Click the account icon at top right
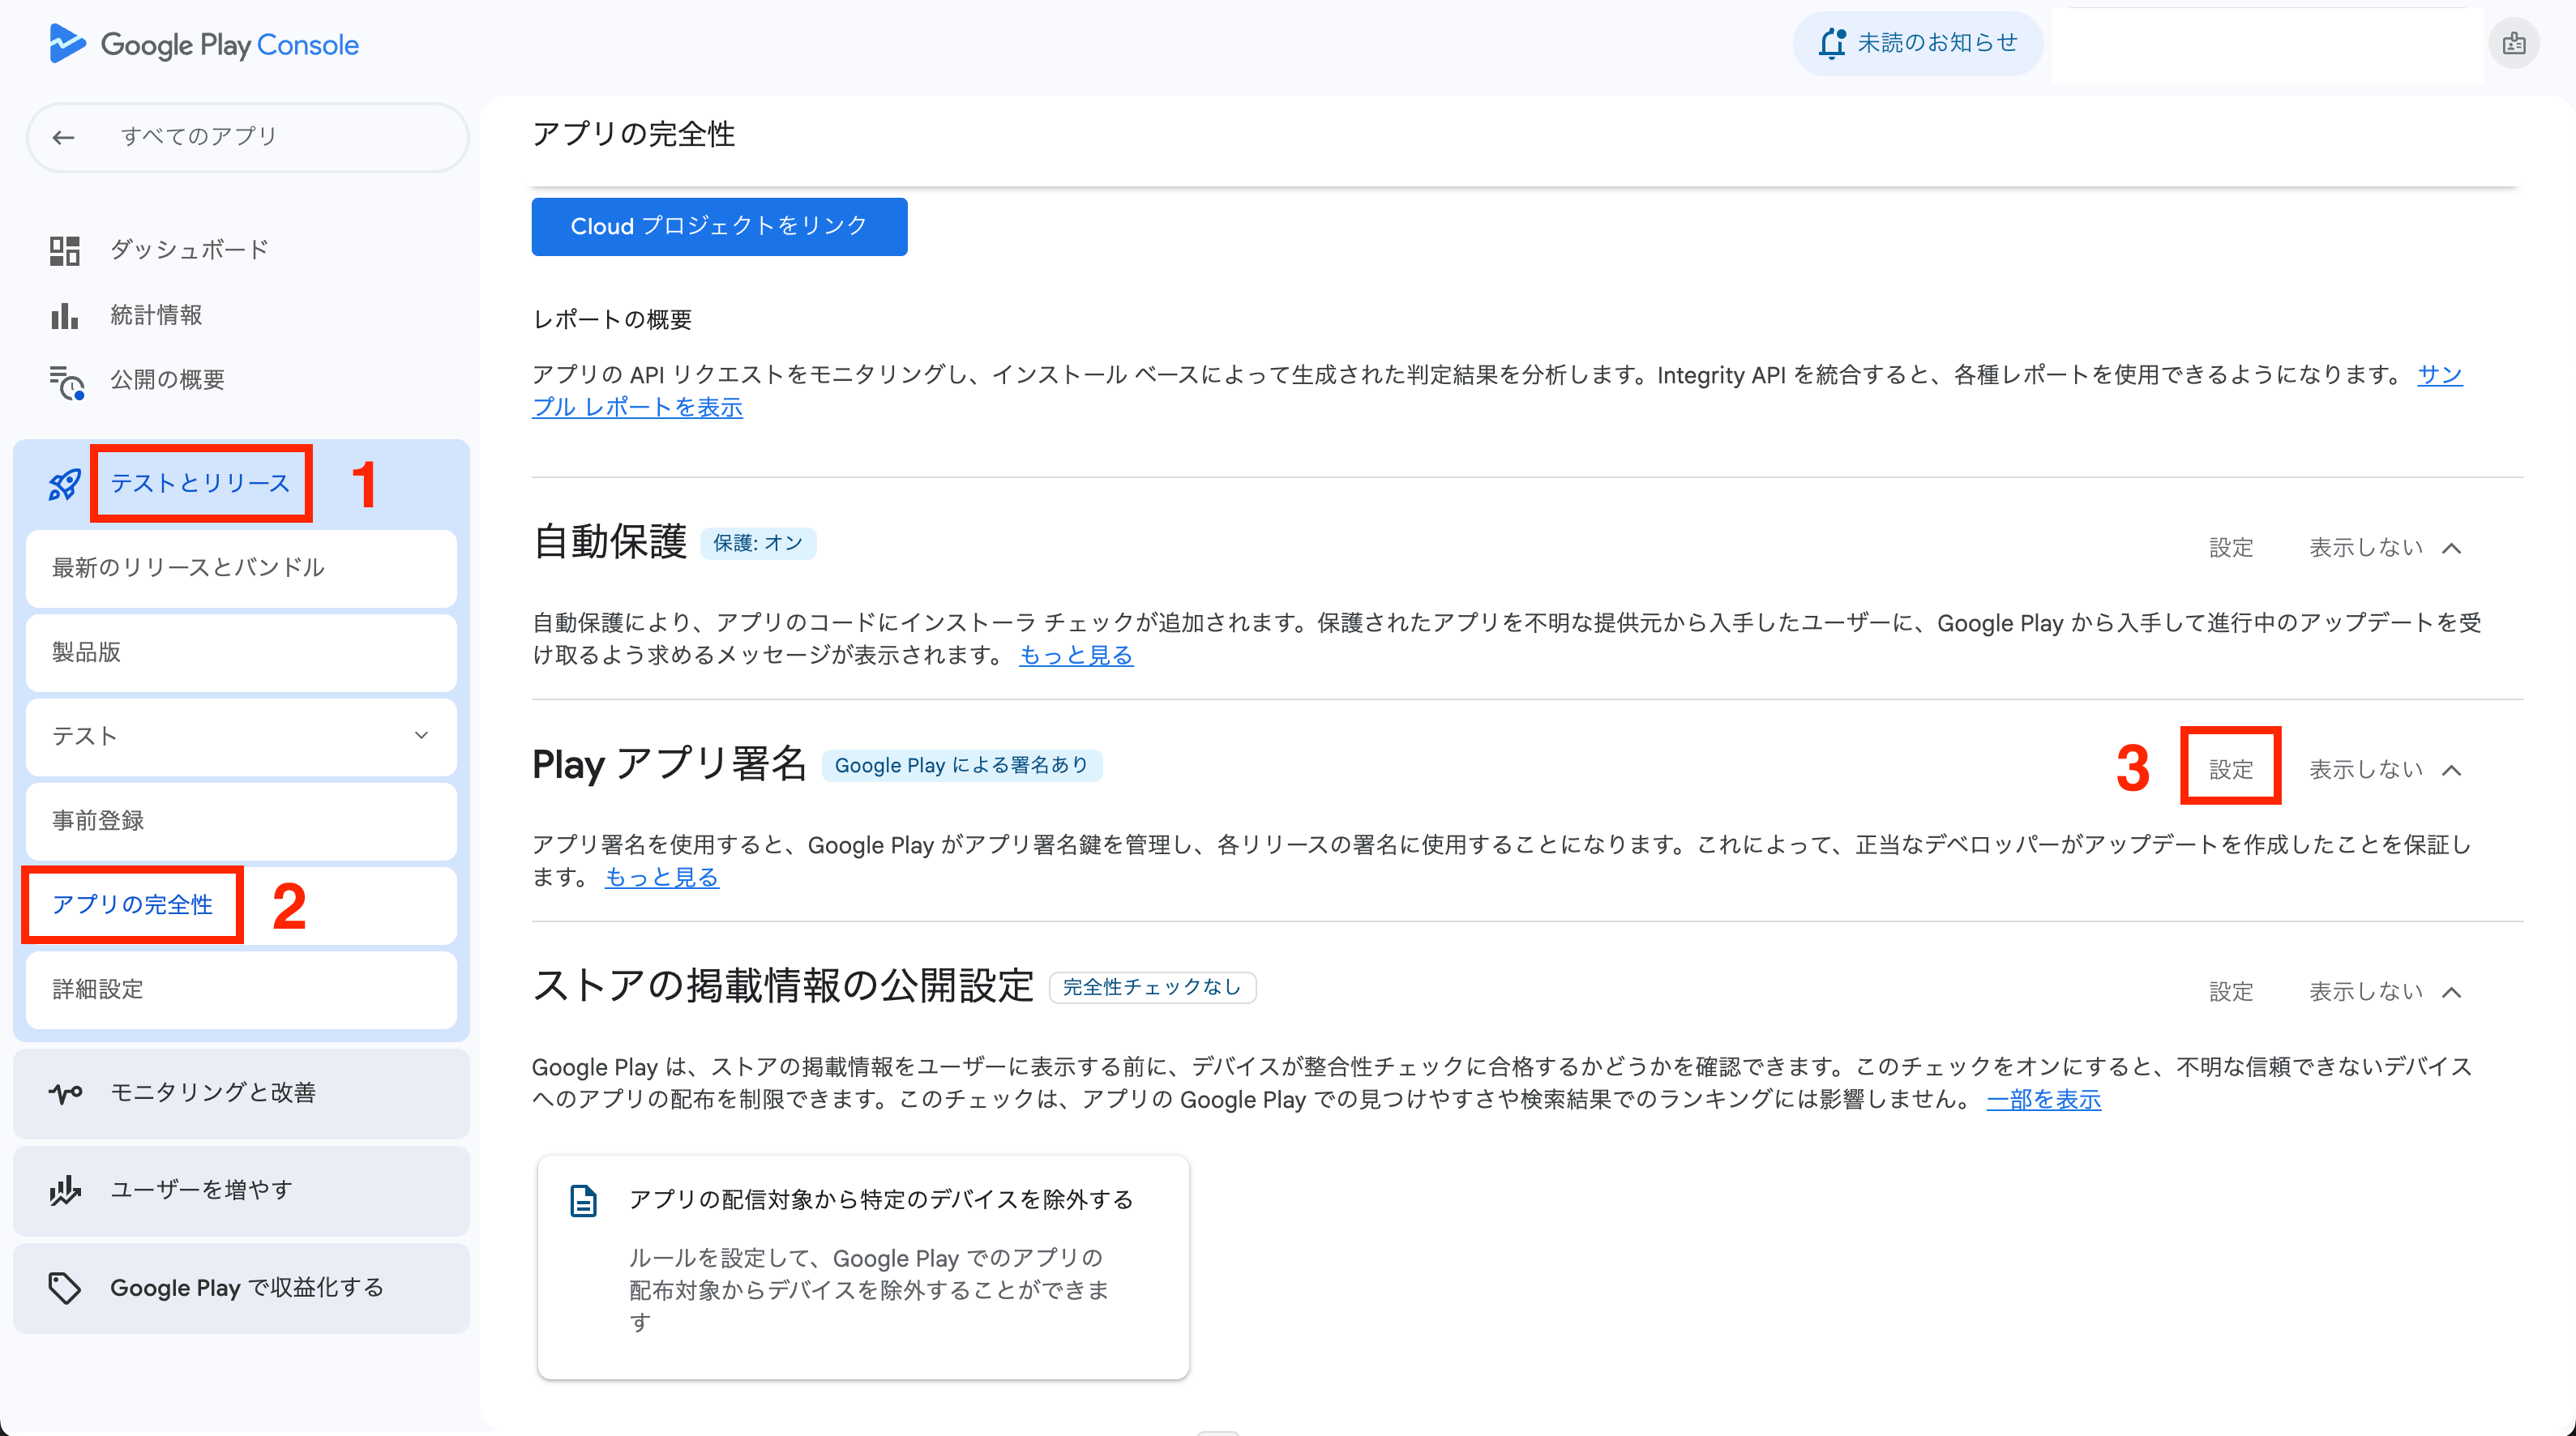The height and width of the screenshot is (1436, 2576). point(2513,44)
